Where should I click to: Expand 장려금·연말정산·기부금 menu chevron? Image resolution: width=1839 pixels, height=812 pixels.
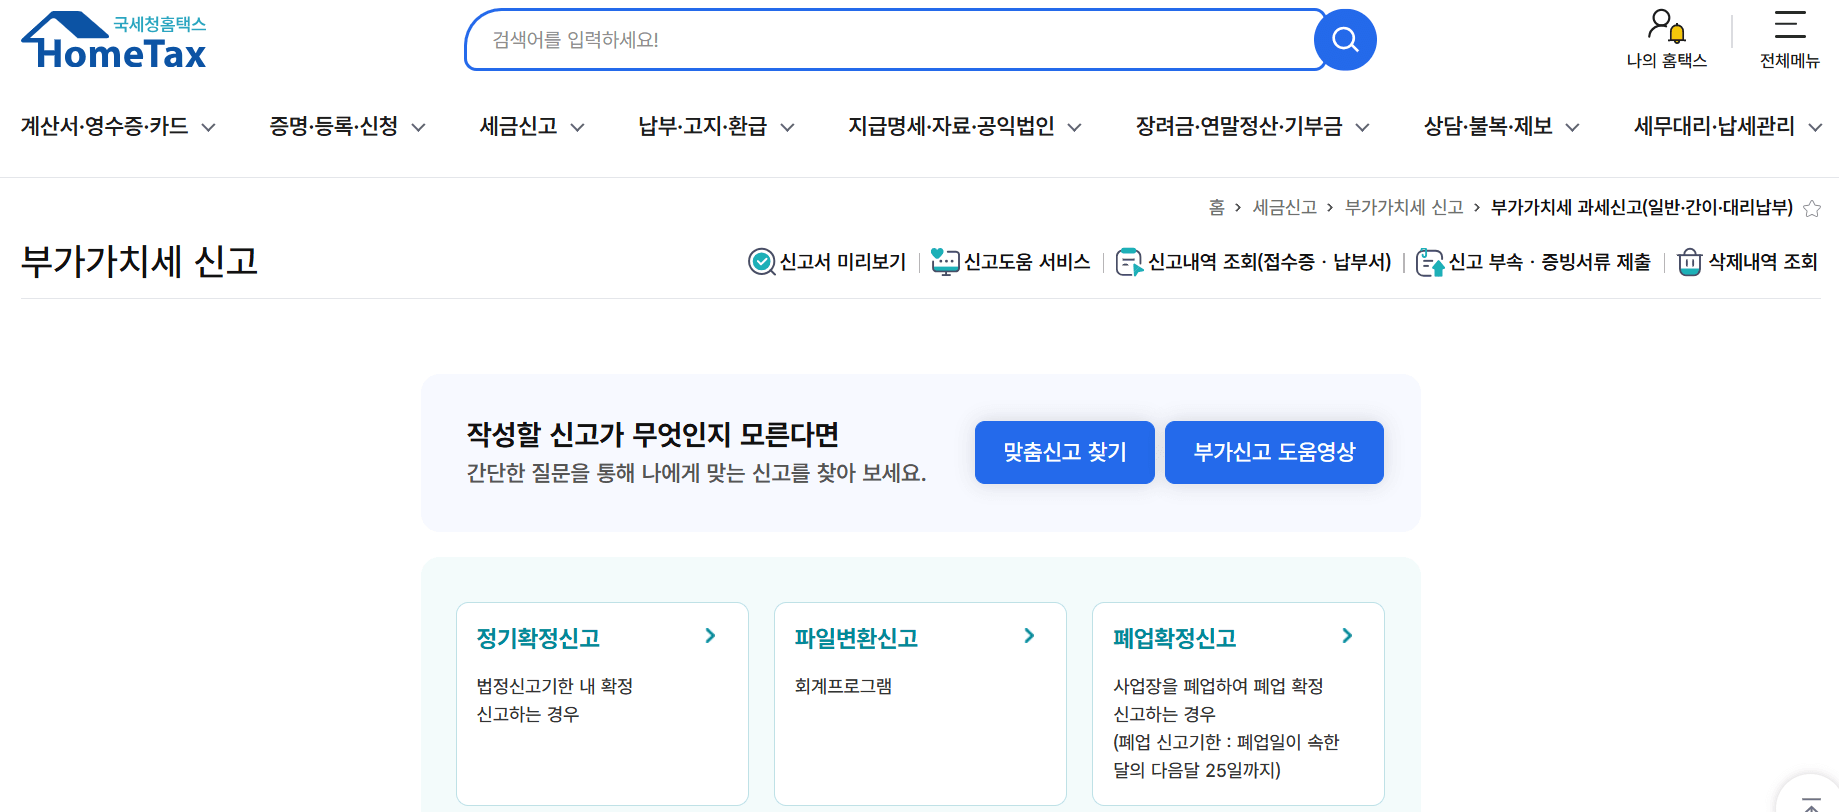[1362, 127]
